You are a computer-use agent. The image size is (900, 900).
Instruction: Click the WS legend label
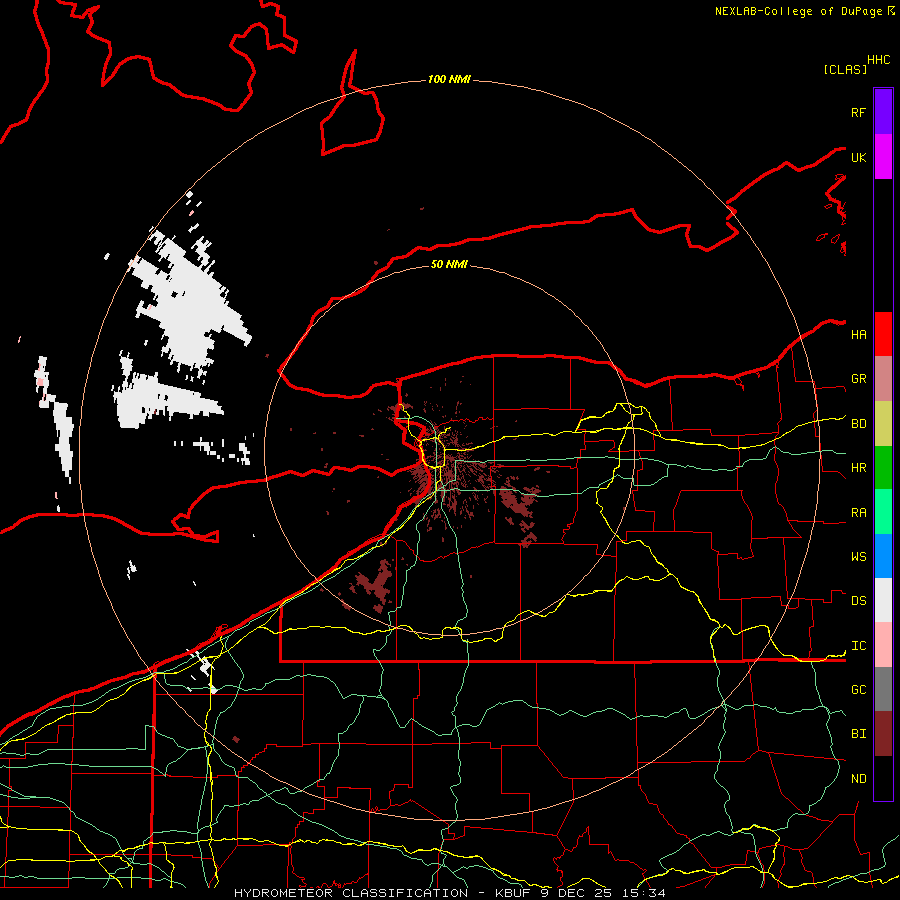(859, 556)
